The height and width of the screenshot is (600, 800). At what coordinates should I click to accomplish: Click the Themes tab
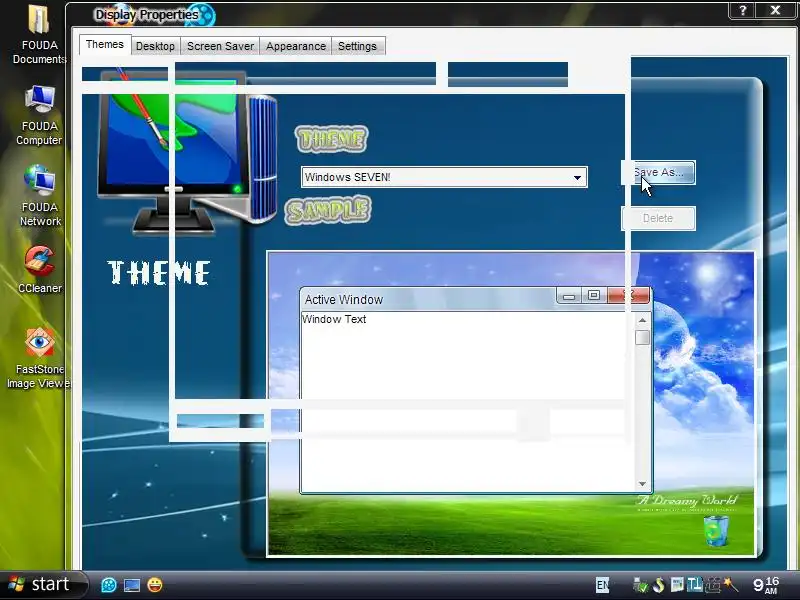tap(105, 44)
